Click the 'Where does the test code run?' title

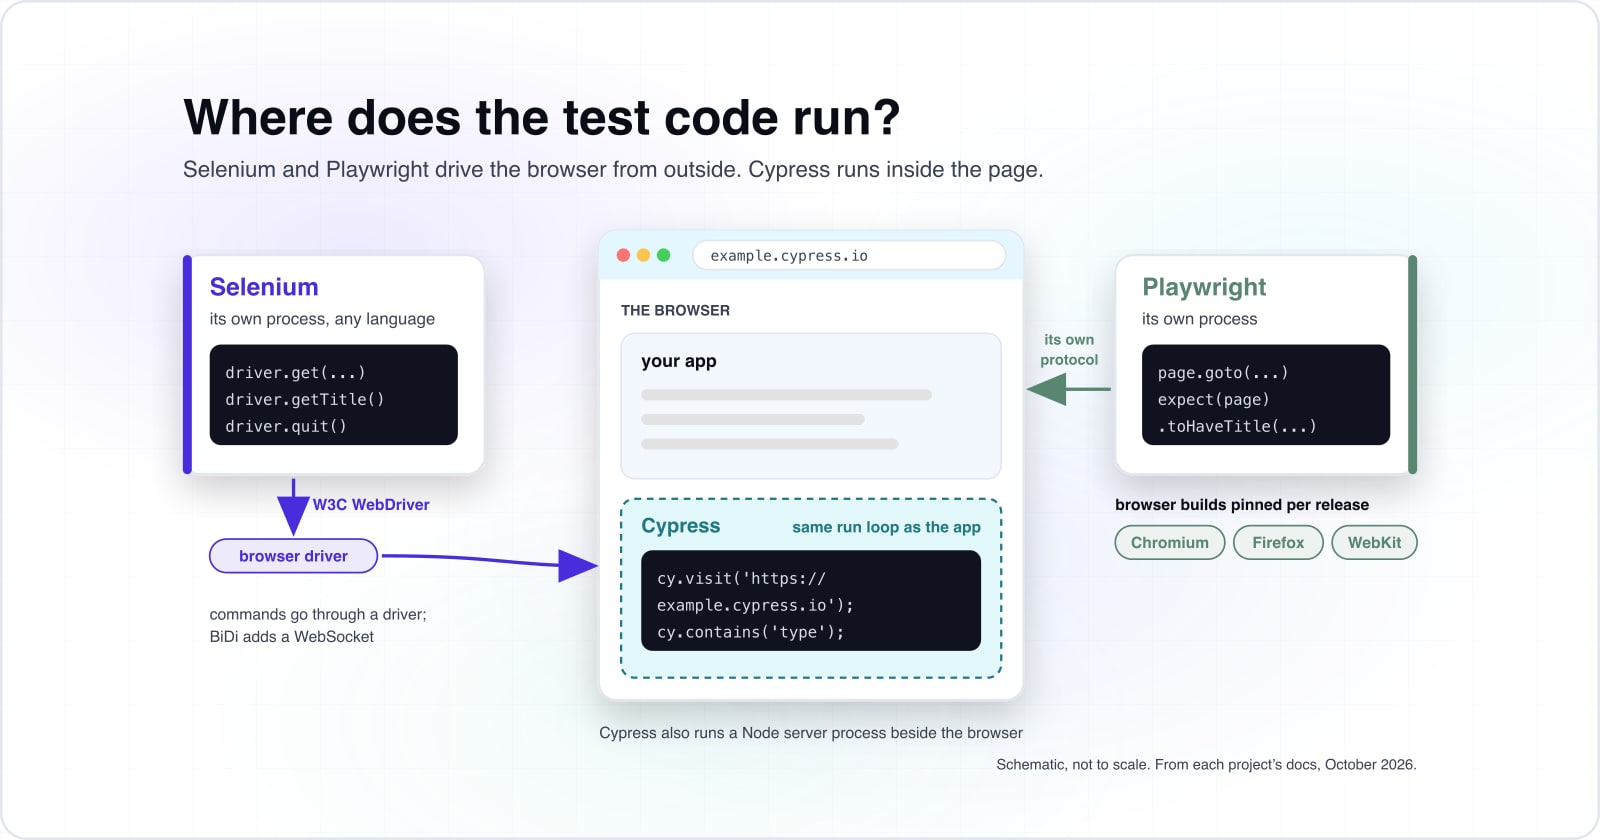[x=542, y=118]
